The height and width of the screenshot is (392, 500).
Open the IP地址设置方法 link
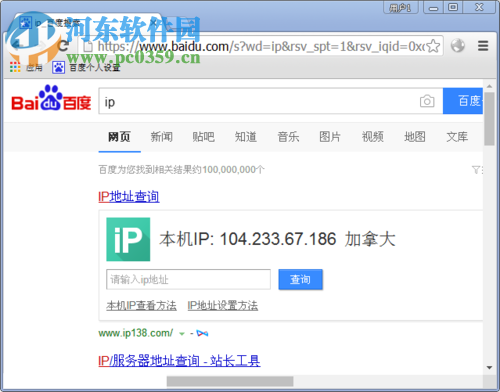tap(223, 305)
